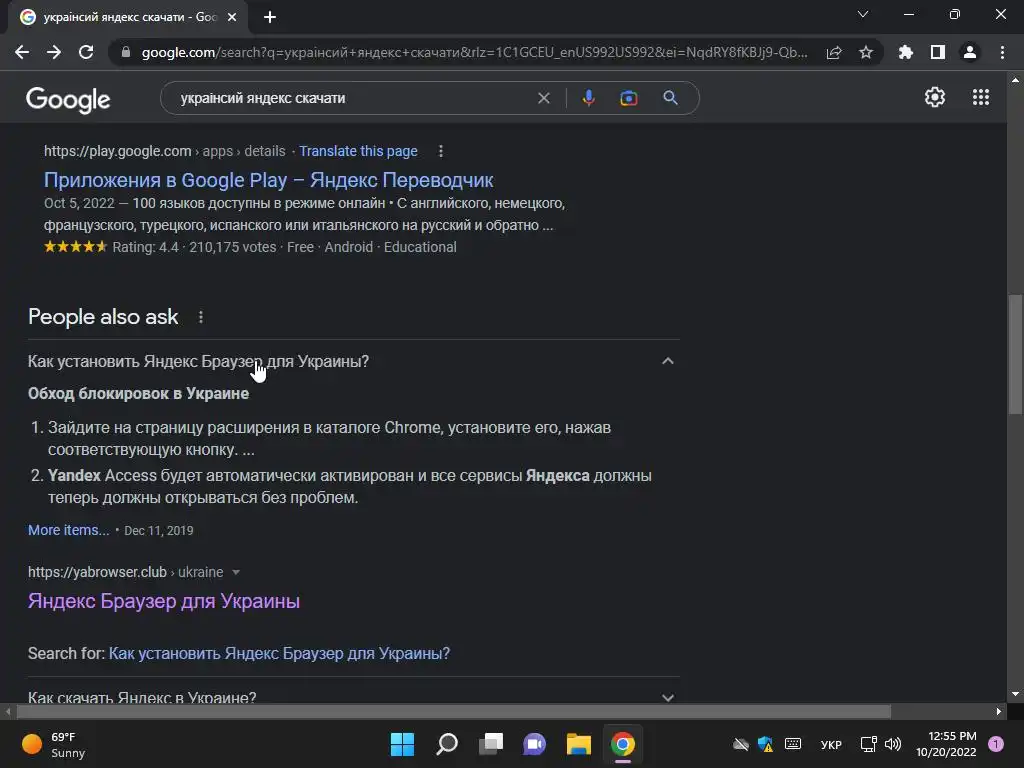This screenshot has width=1024, height=768.
Task: Click Chrome icon on taskbar
Action: point(623,744)
